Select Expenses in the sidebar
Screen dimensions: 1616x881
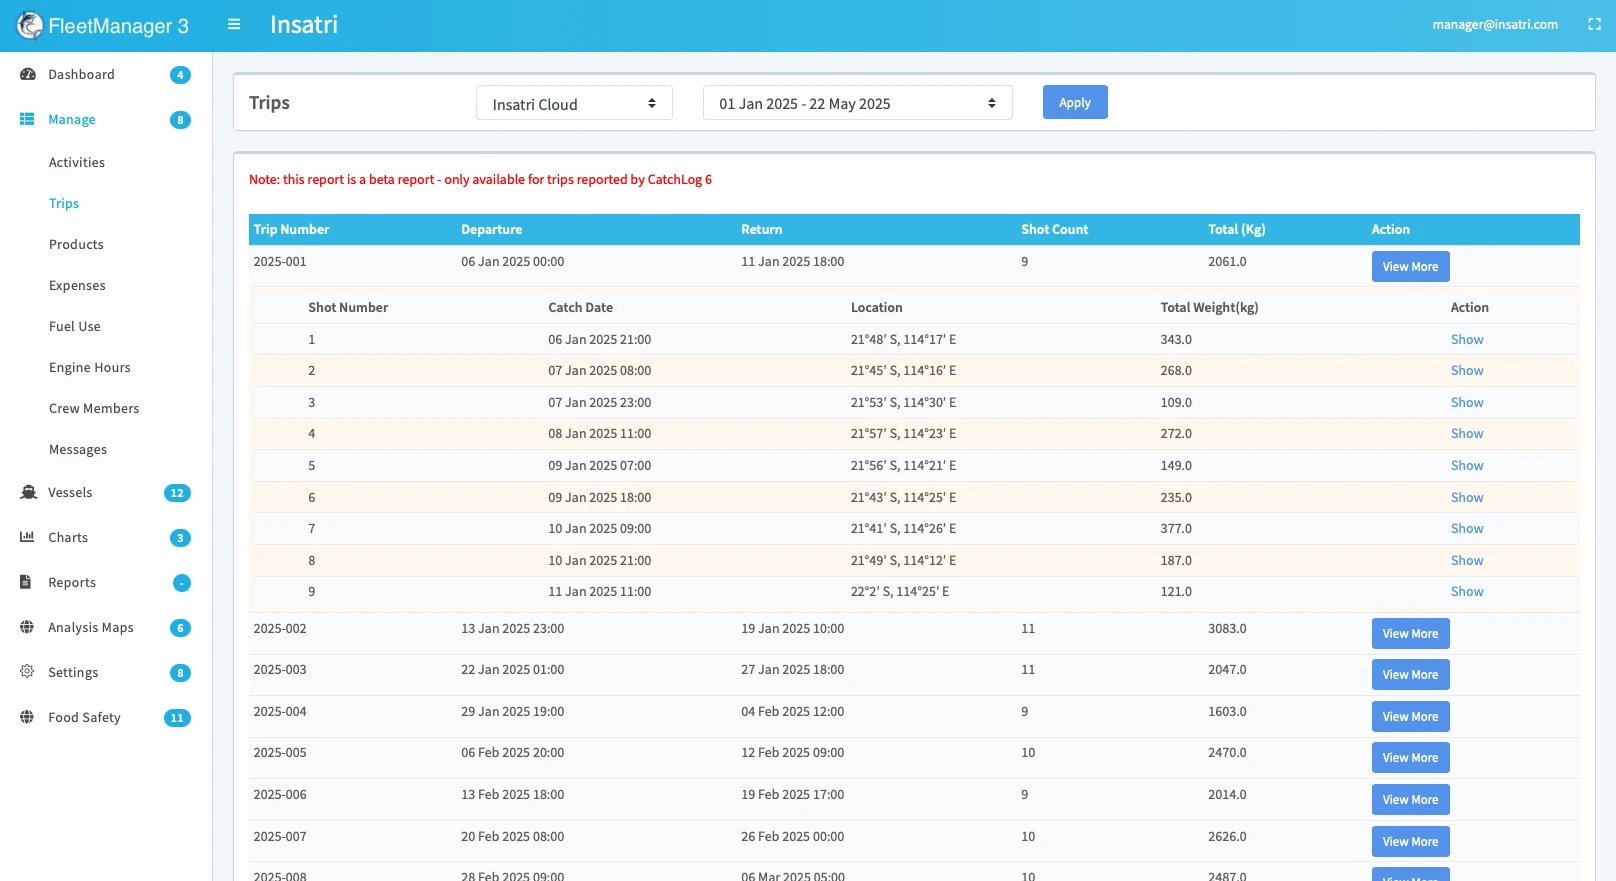pos(77,286)
